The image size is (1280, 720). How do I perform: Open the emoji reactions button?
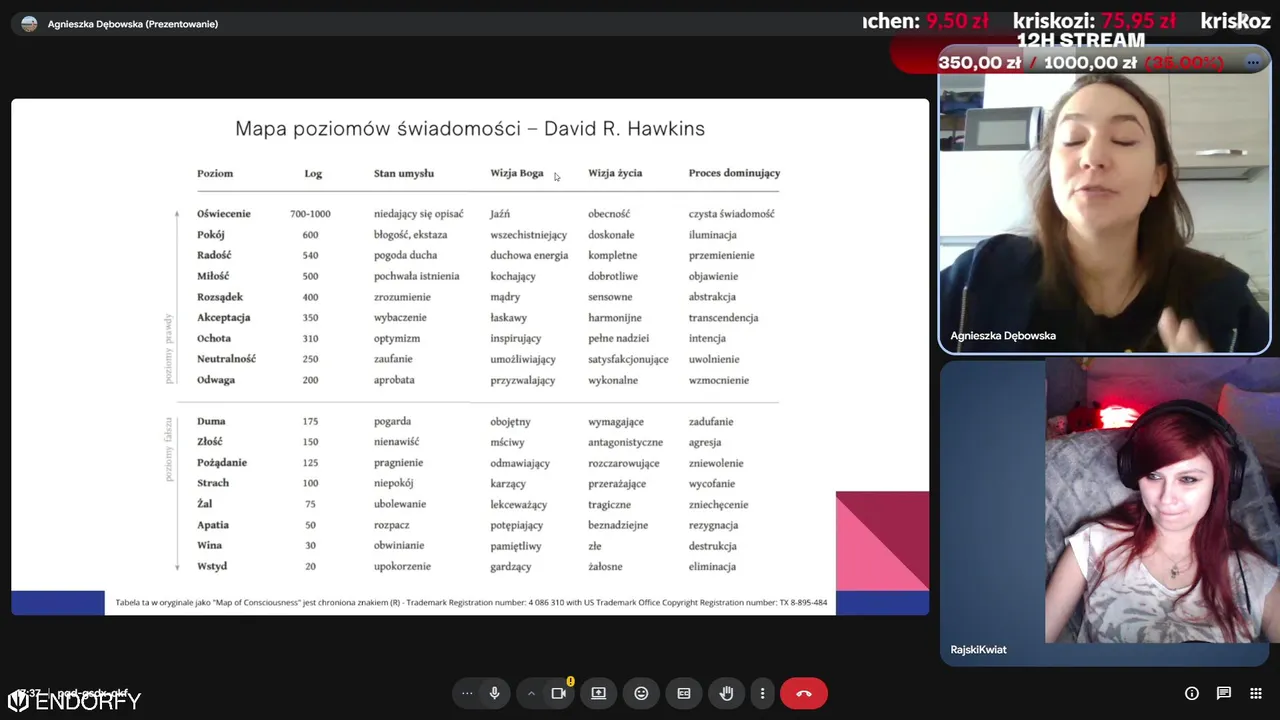(641, 693)
